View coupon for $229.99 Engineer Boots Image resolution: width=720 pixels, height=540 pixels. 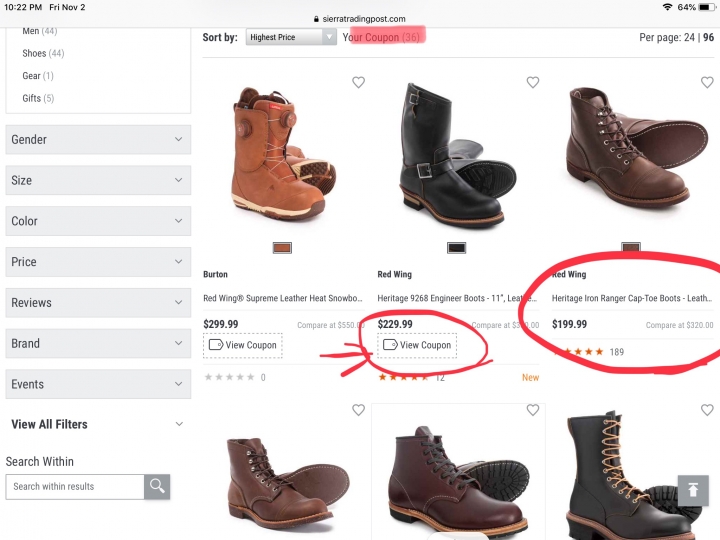[x=417, y=345]
